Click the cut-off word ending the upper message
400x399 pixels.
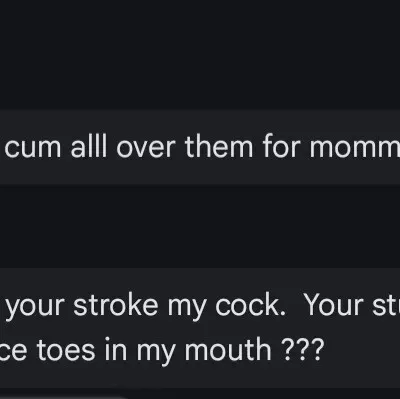[354, 148]
